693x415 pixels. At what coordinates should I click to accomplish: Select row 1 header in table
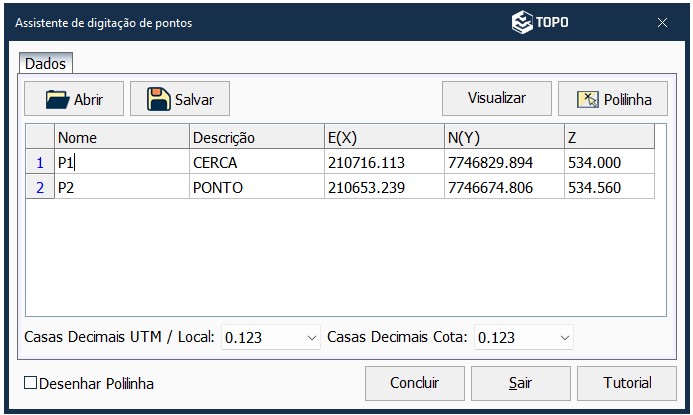(x=40, y=162)
